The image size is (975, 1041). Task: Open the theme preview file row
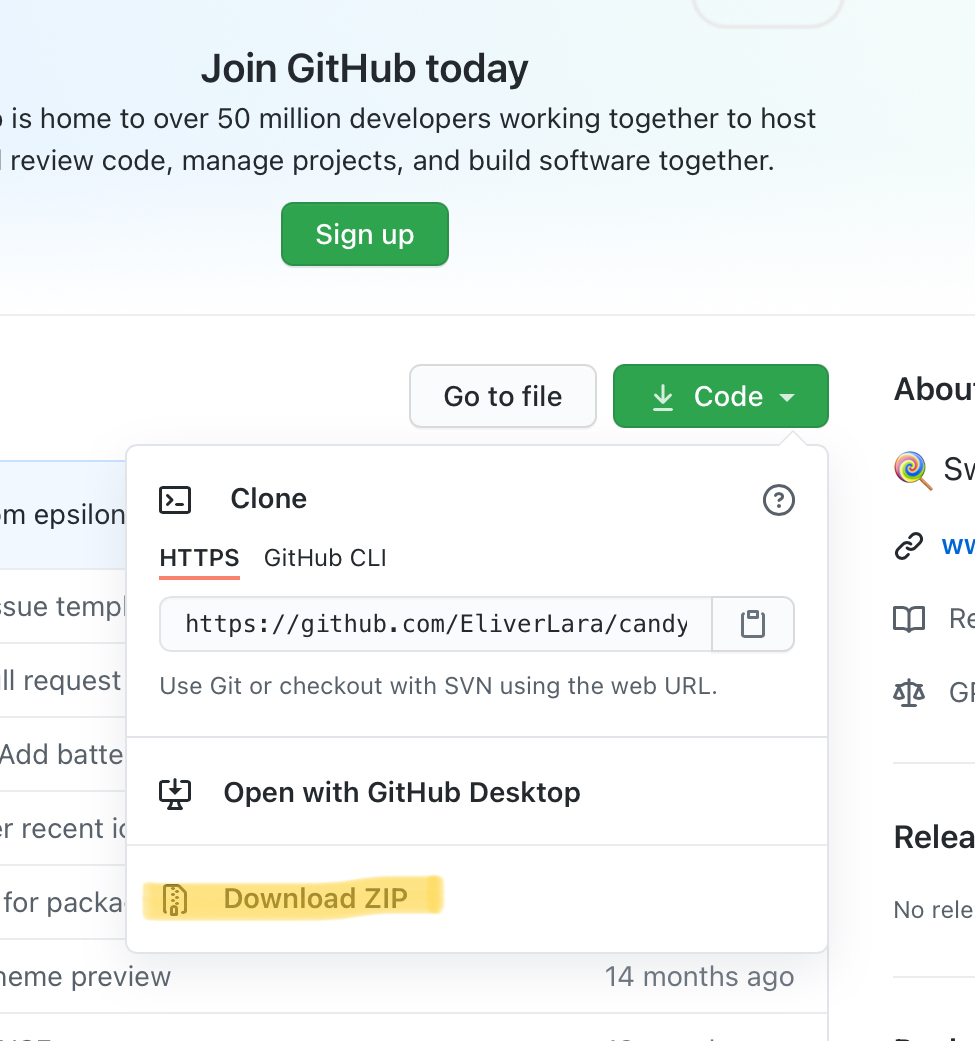pyautogui.click(x=86, y=976)
